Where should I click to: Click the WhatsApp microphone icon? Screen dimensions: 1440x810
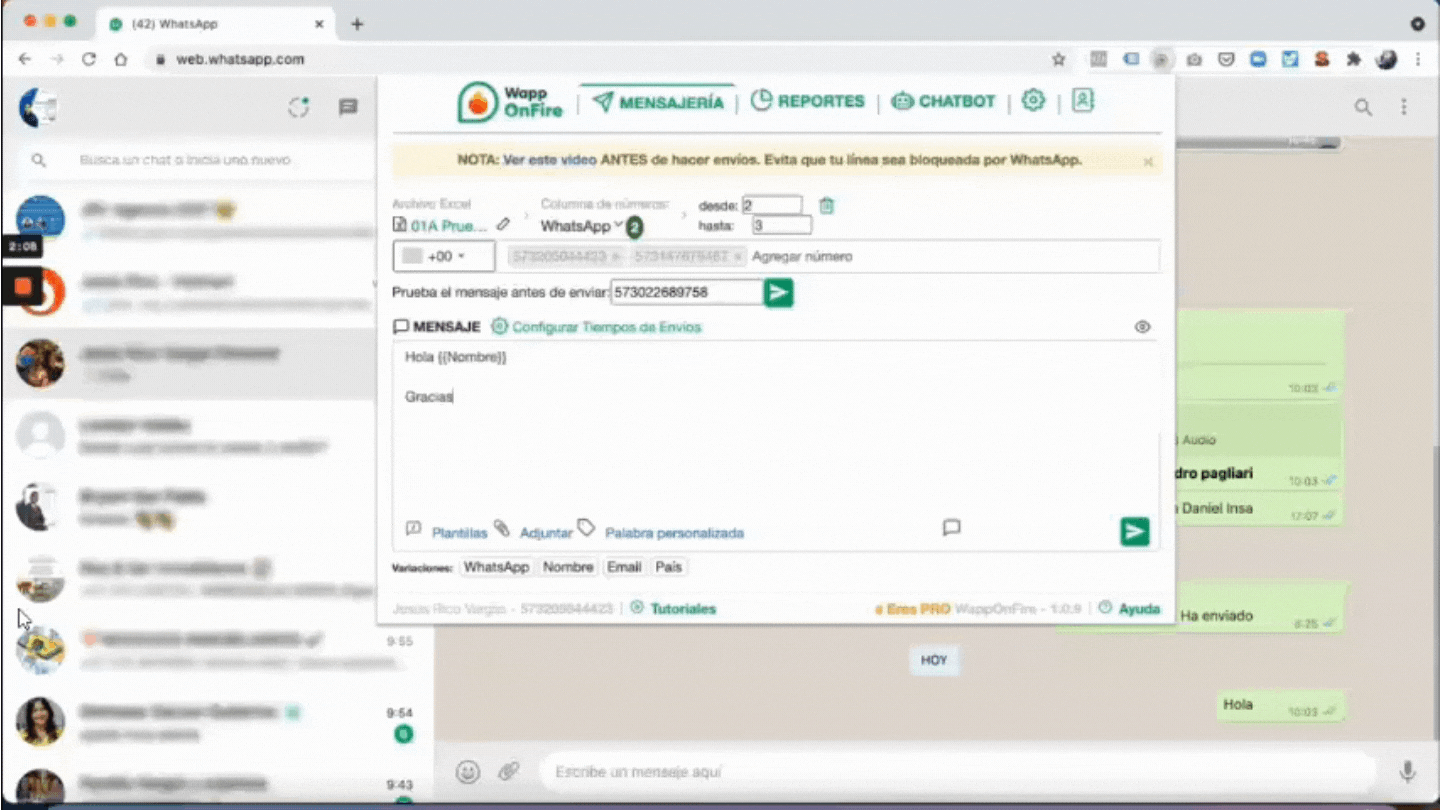pyautogui.click(x=1407, y=772)
